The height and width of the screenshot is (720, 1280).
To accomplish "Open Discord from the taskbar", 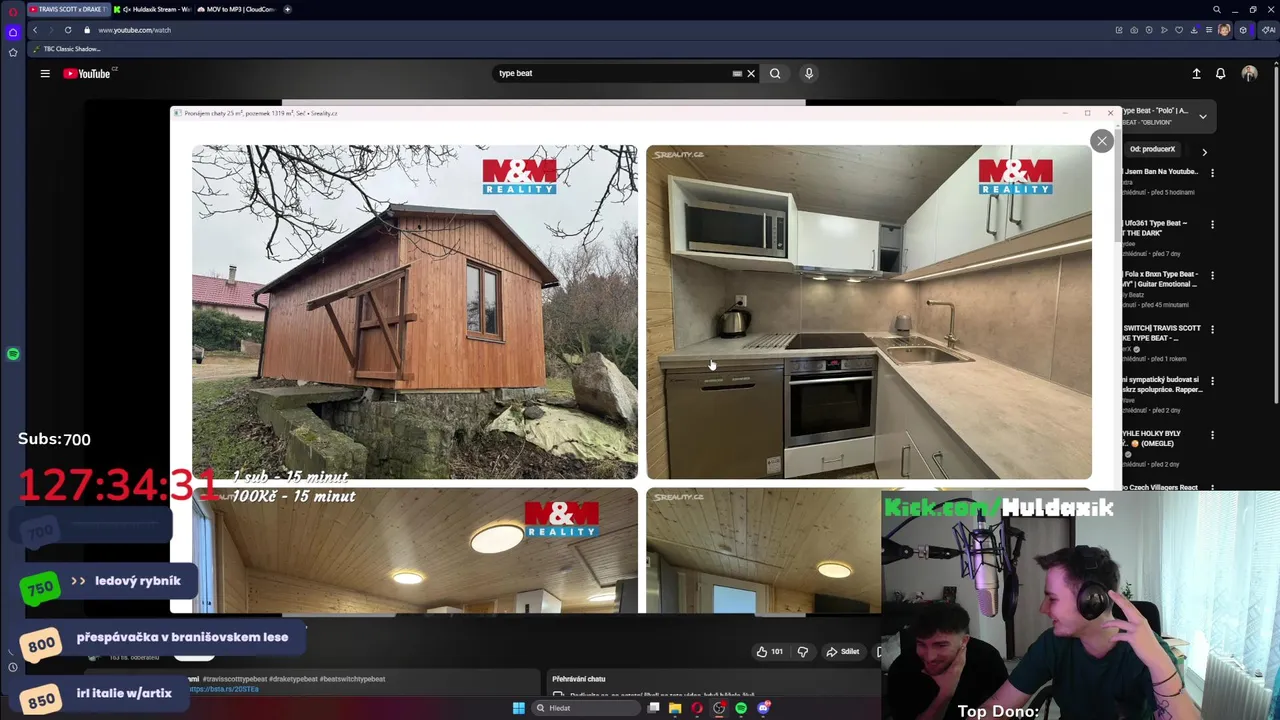I will (x=763, y=708).
